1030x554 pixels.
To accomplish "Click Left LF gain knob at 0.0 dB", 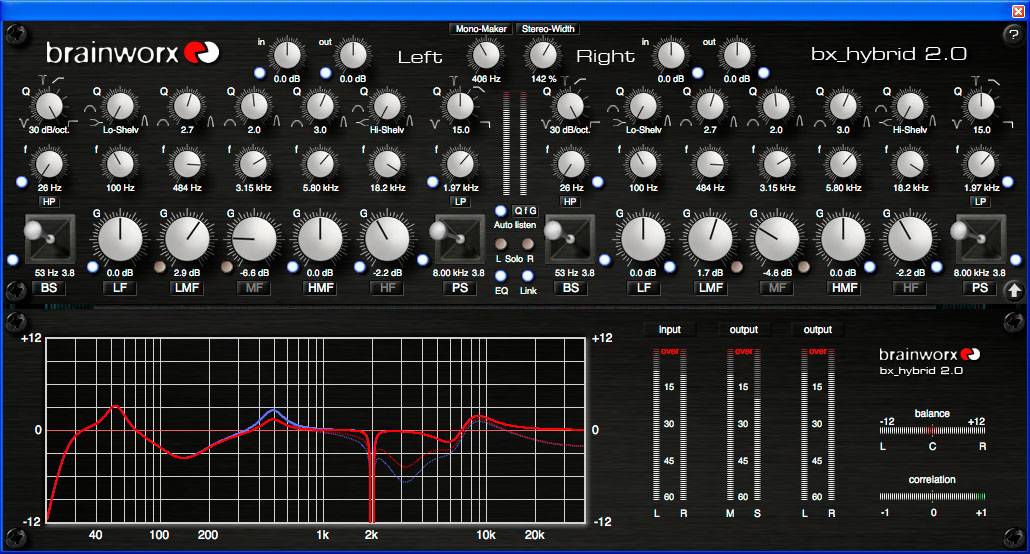I will [x=120, y=239].
